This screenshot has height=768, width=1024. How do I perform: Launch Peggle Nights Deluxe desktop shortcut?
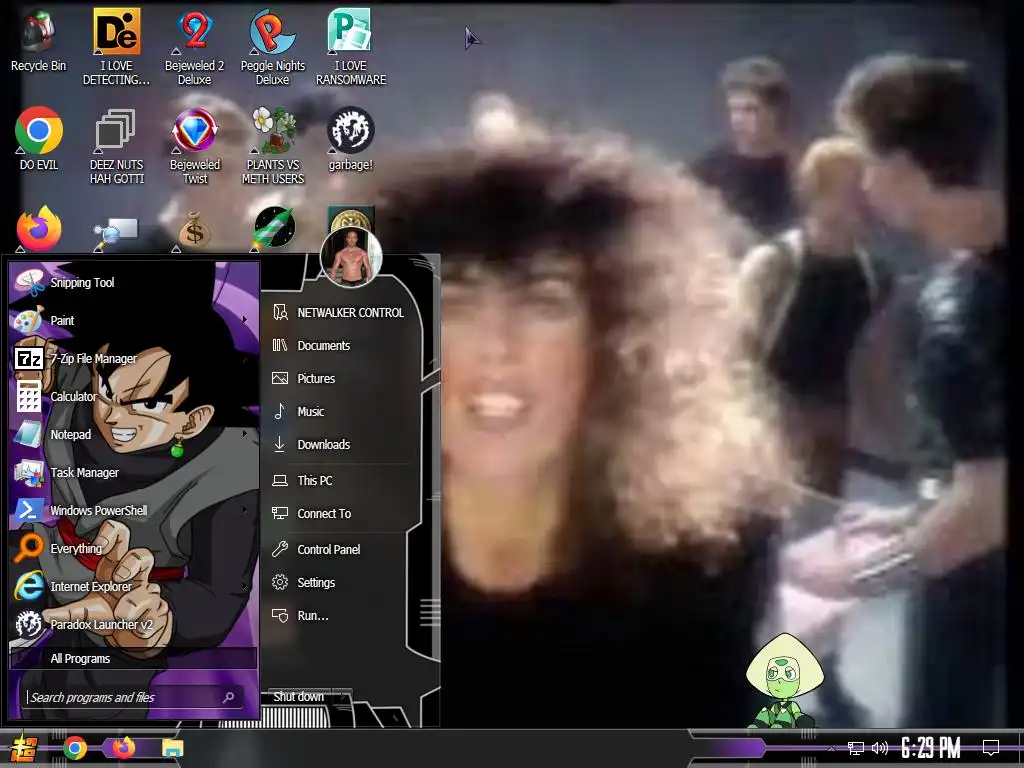click(x=272, y=46)
